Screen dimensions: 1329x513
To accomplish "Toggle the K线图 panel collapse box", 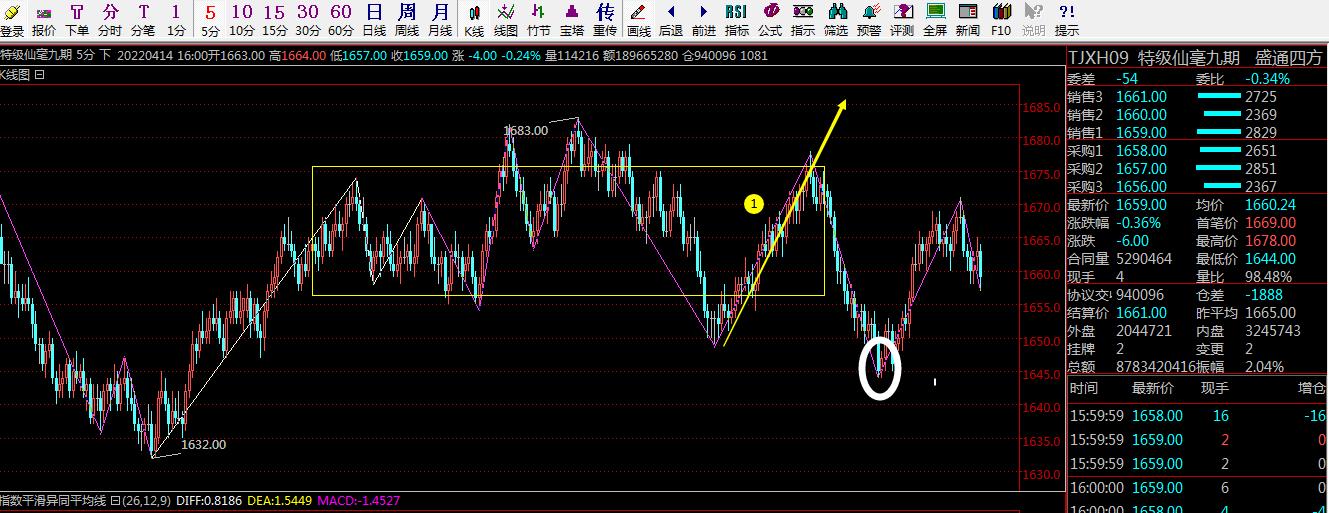I will [x=40, y=75].
